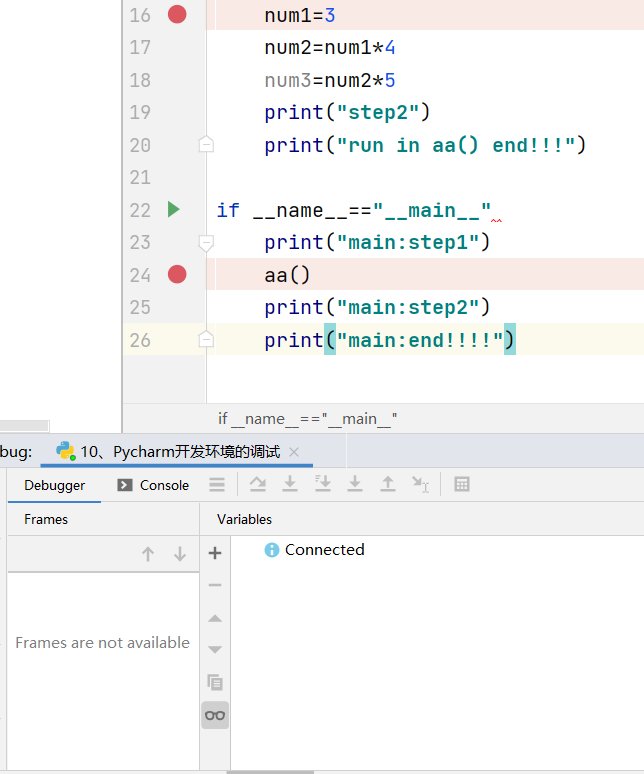Click the Step Into debugger icon

coord(290,484)
